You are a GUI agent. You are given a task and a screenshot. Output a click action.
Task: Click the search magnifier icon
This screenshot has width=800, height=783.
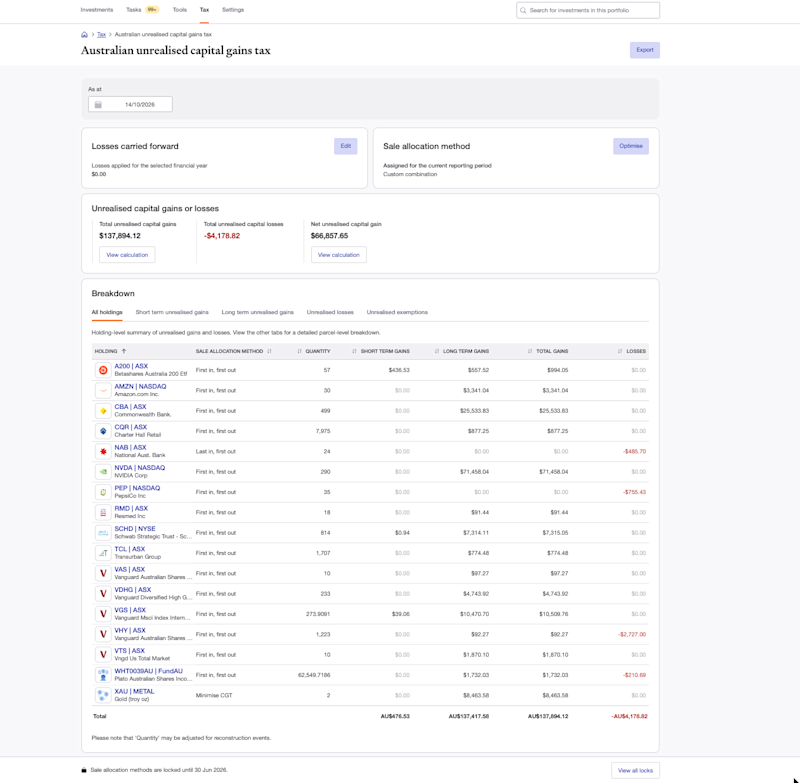tap(523, 10)
